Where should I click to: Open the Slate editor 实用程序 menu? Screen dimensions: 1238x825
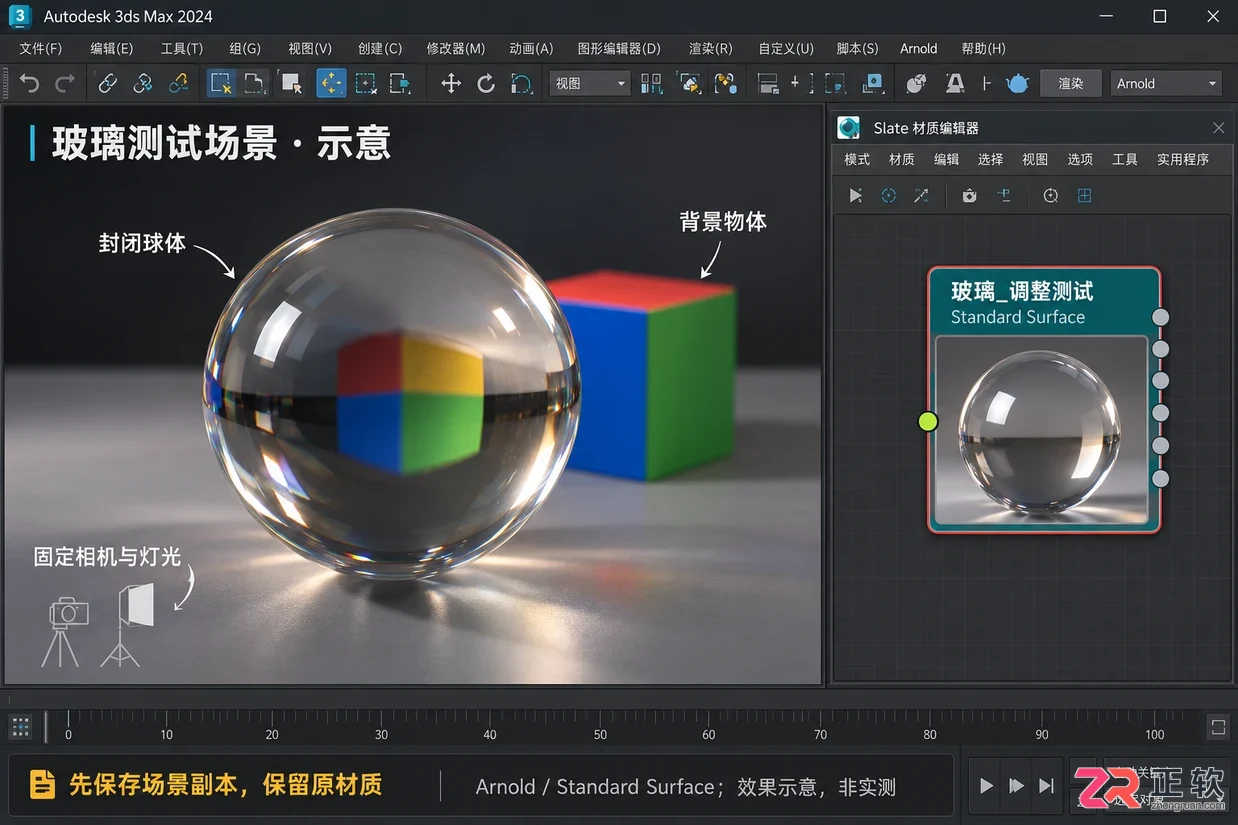(1183, 159)
